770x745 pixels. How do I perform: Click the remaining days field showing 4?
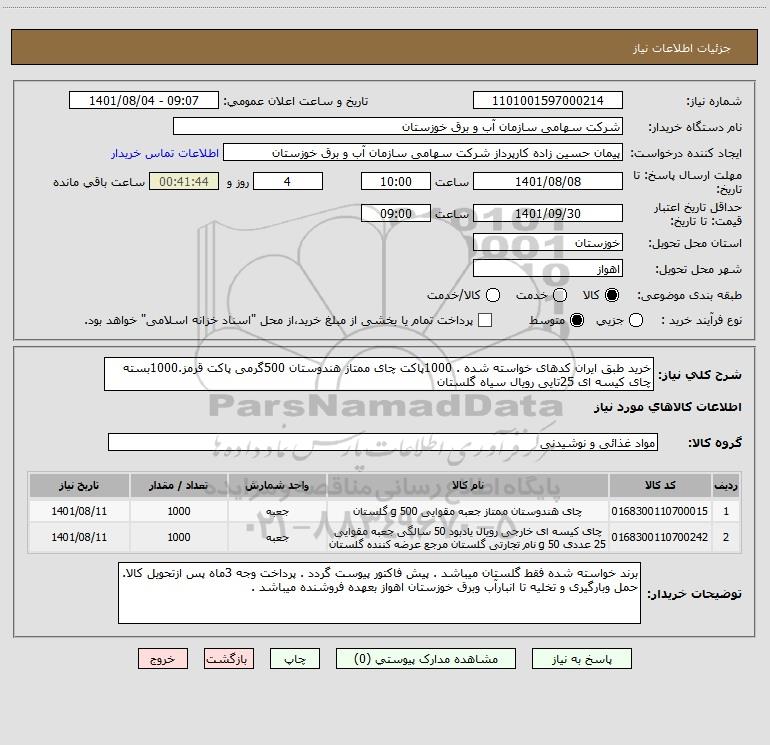click(288, 181)
